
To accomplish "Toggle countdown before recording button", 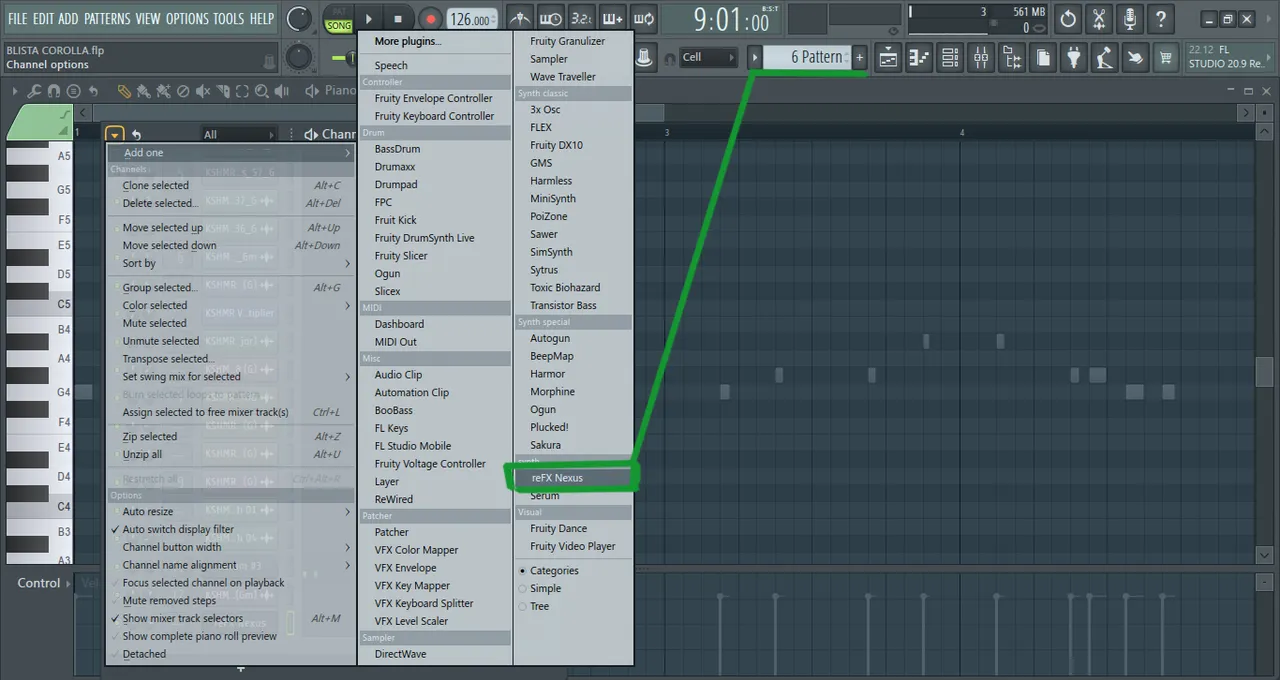I will pos(581,18).
